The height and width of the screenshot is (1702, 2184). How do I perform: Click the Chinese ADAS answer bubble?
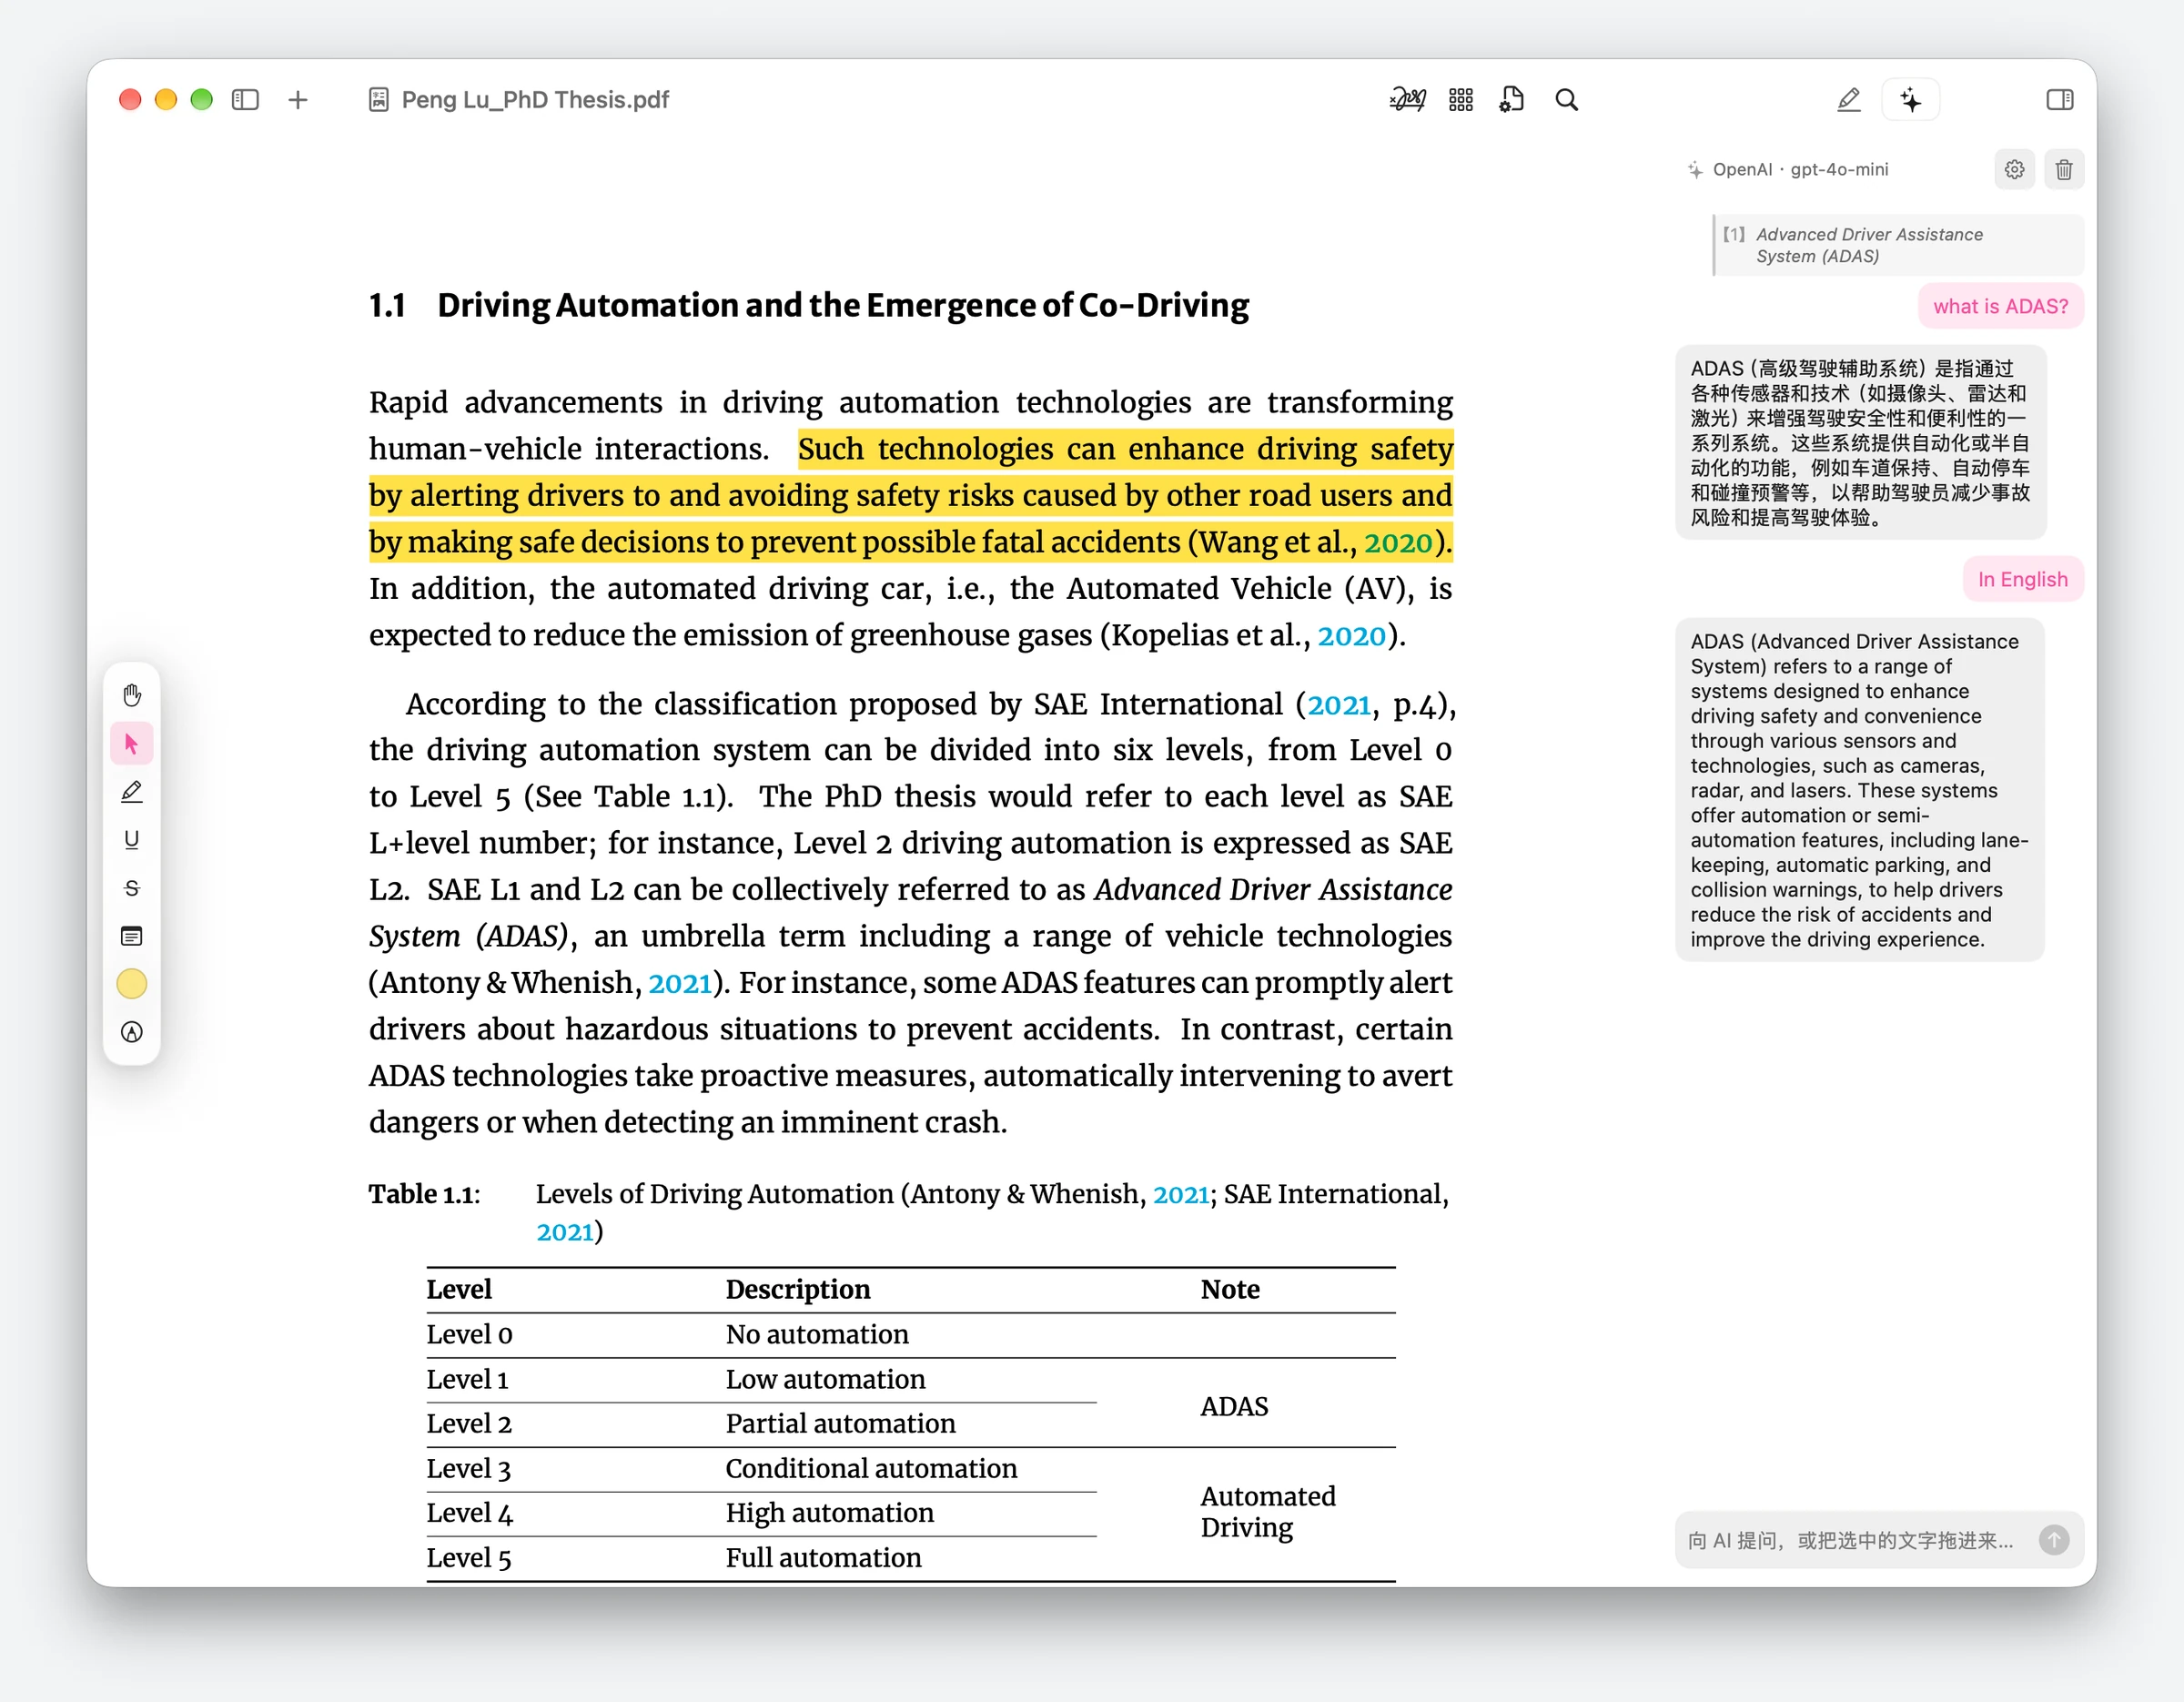1860,442
